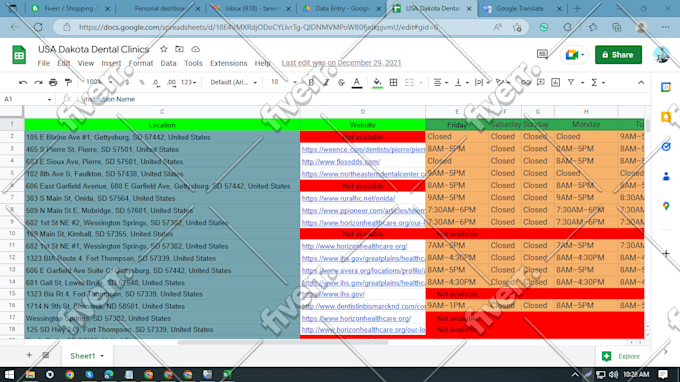Open the Sheet1 tab
Screen dimensions: 680x382
(x=86, y=356)
